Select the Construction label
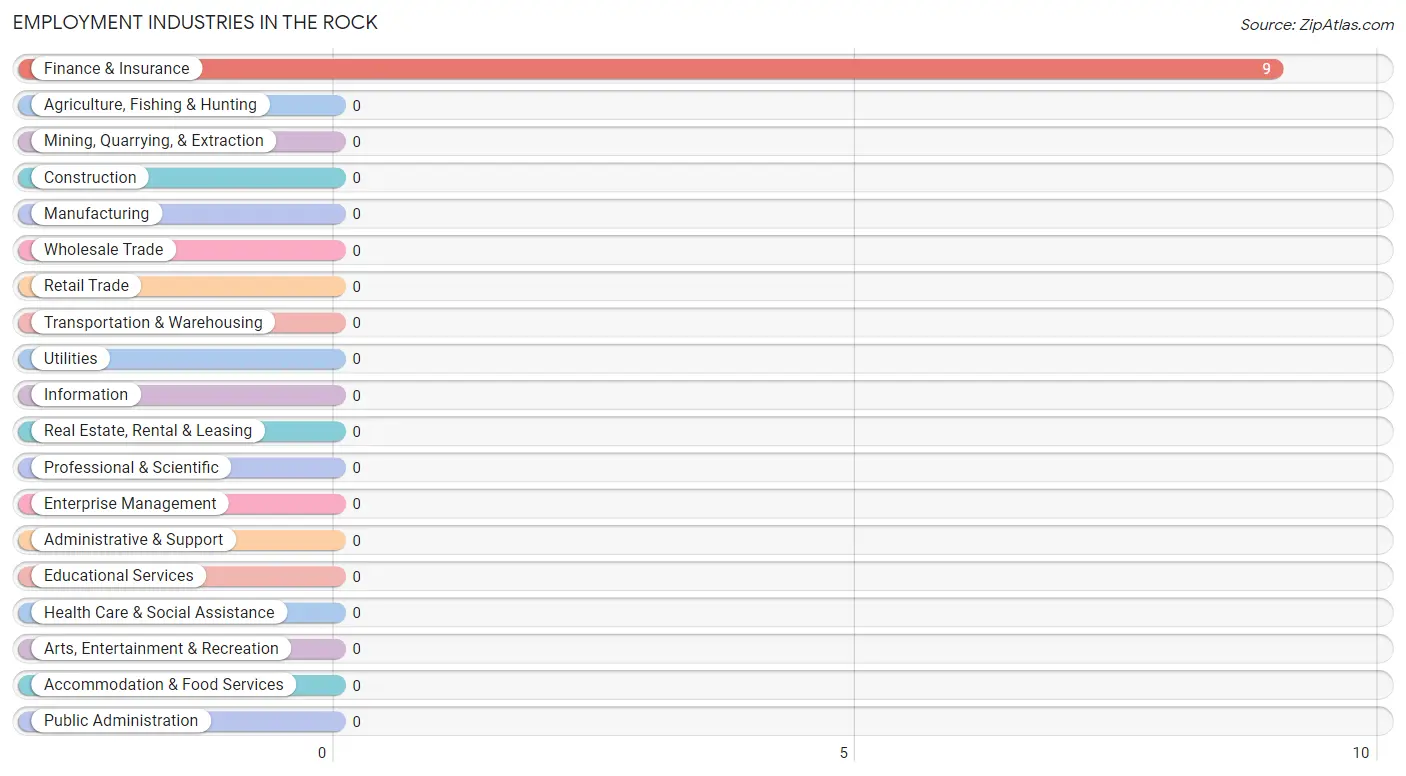The width and height of the screenshot is (1406, 776). (90, 178)
